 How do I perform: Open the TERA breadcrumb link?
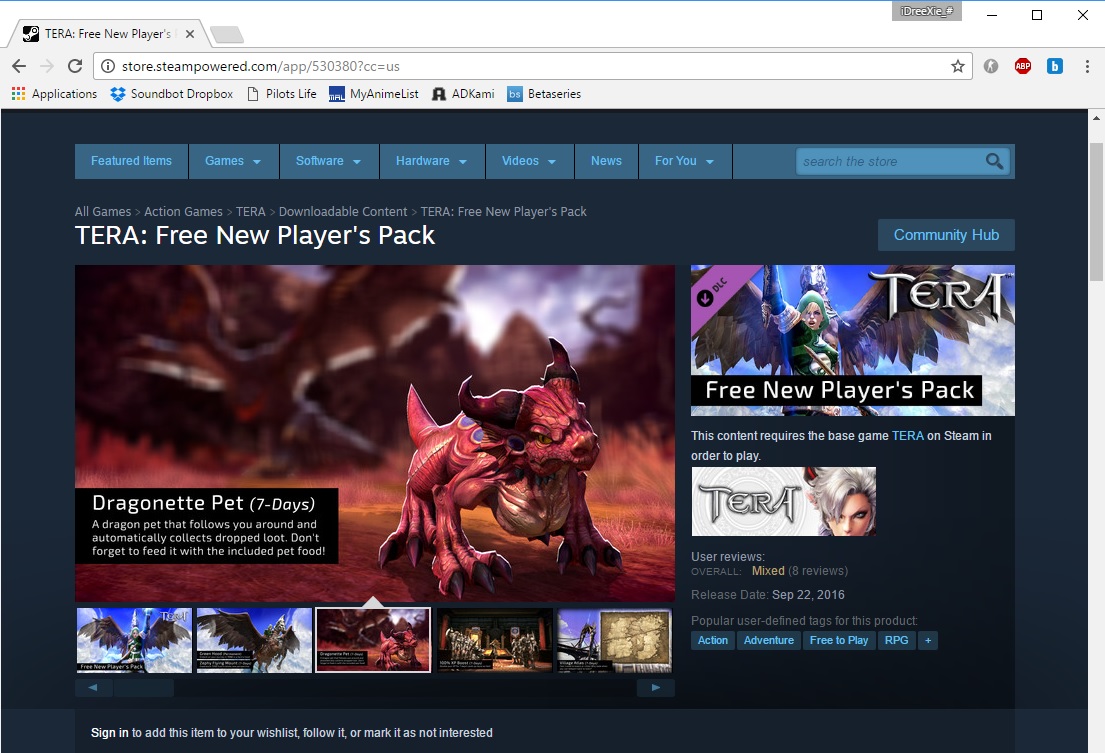click(250, 211)
